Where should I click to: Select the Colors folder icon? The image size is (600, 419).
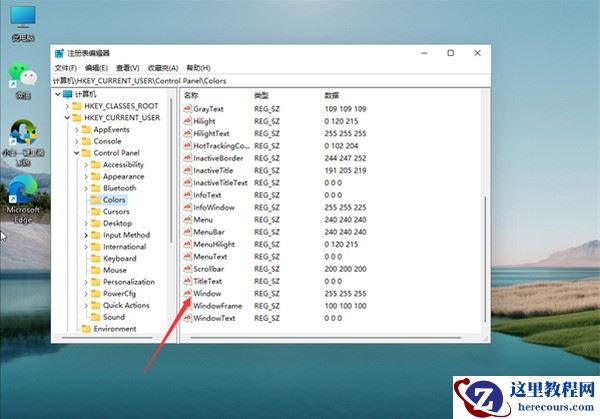(95, 200)
